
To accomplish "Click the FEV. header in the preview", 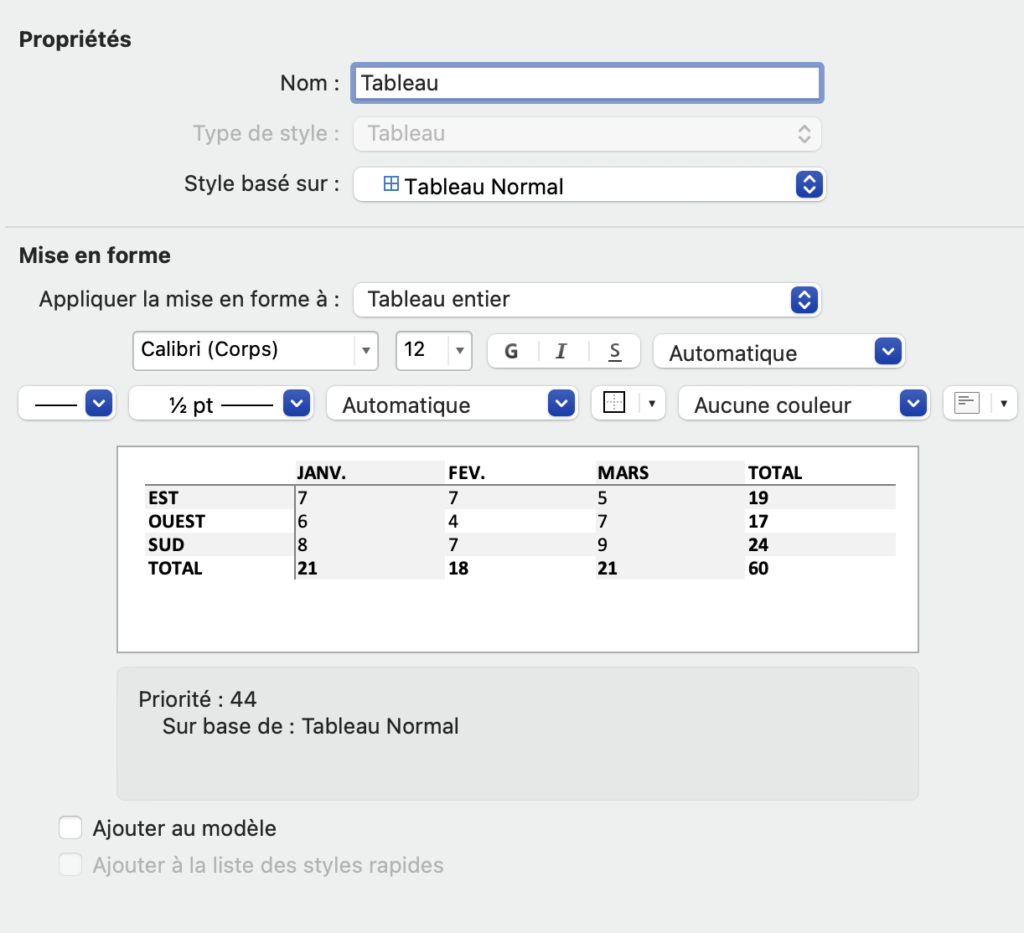I will [x=466, y=473].
